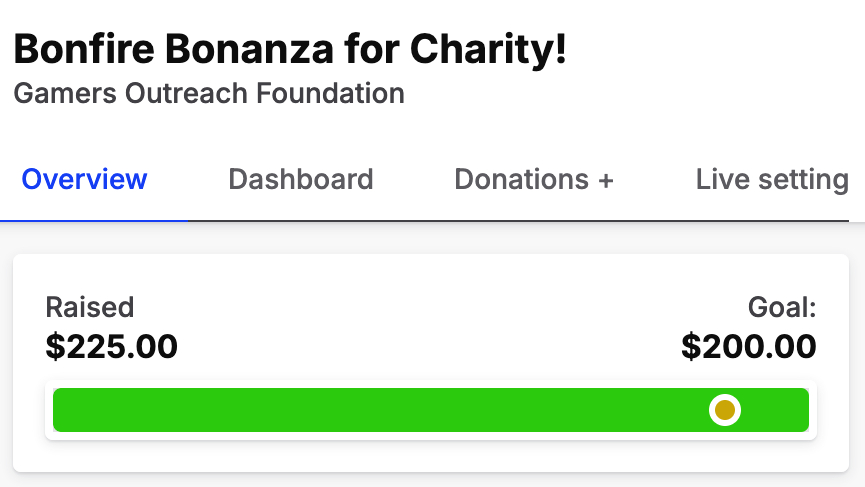The width and height of the screenshot is (865, 487).
Task: Select the Raised label text
Action: [90, 307]
